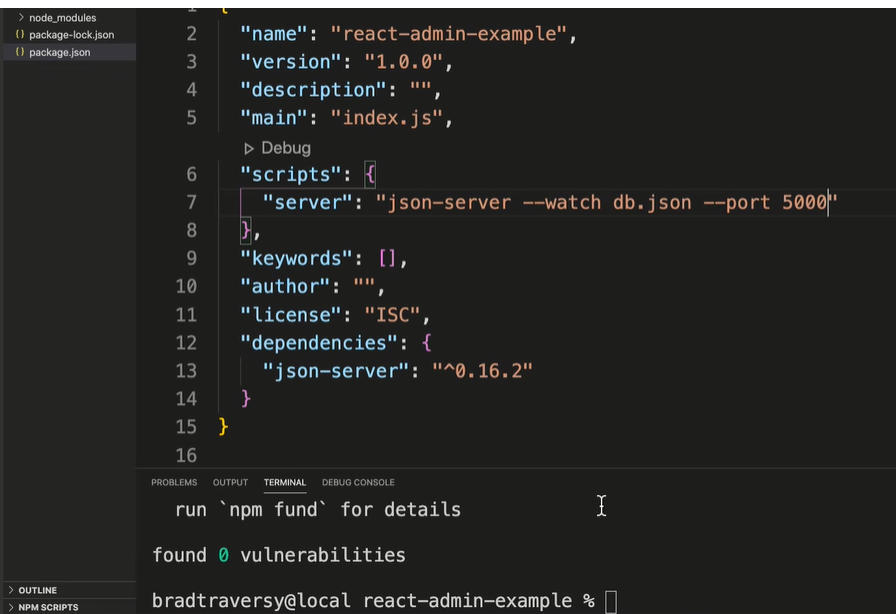Click the "description" key on line 4
The image size is (896, 614).
[x=313, y=90]
